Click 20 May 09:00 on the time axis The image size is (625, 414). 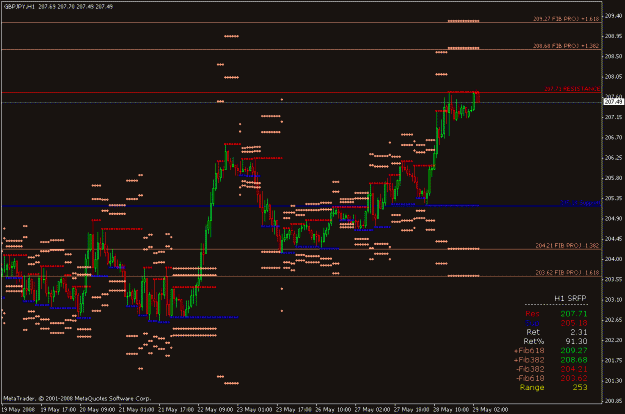[x=97, y=410]
